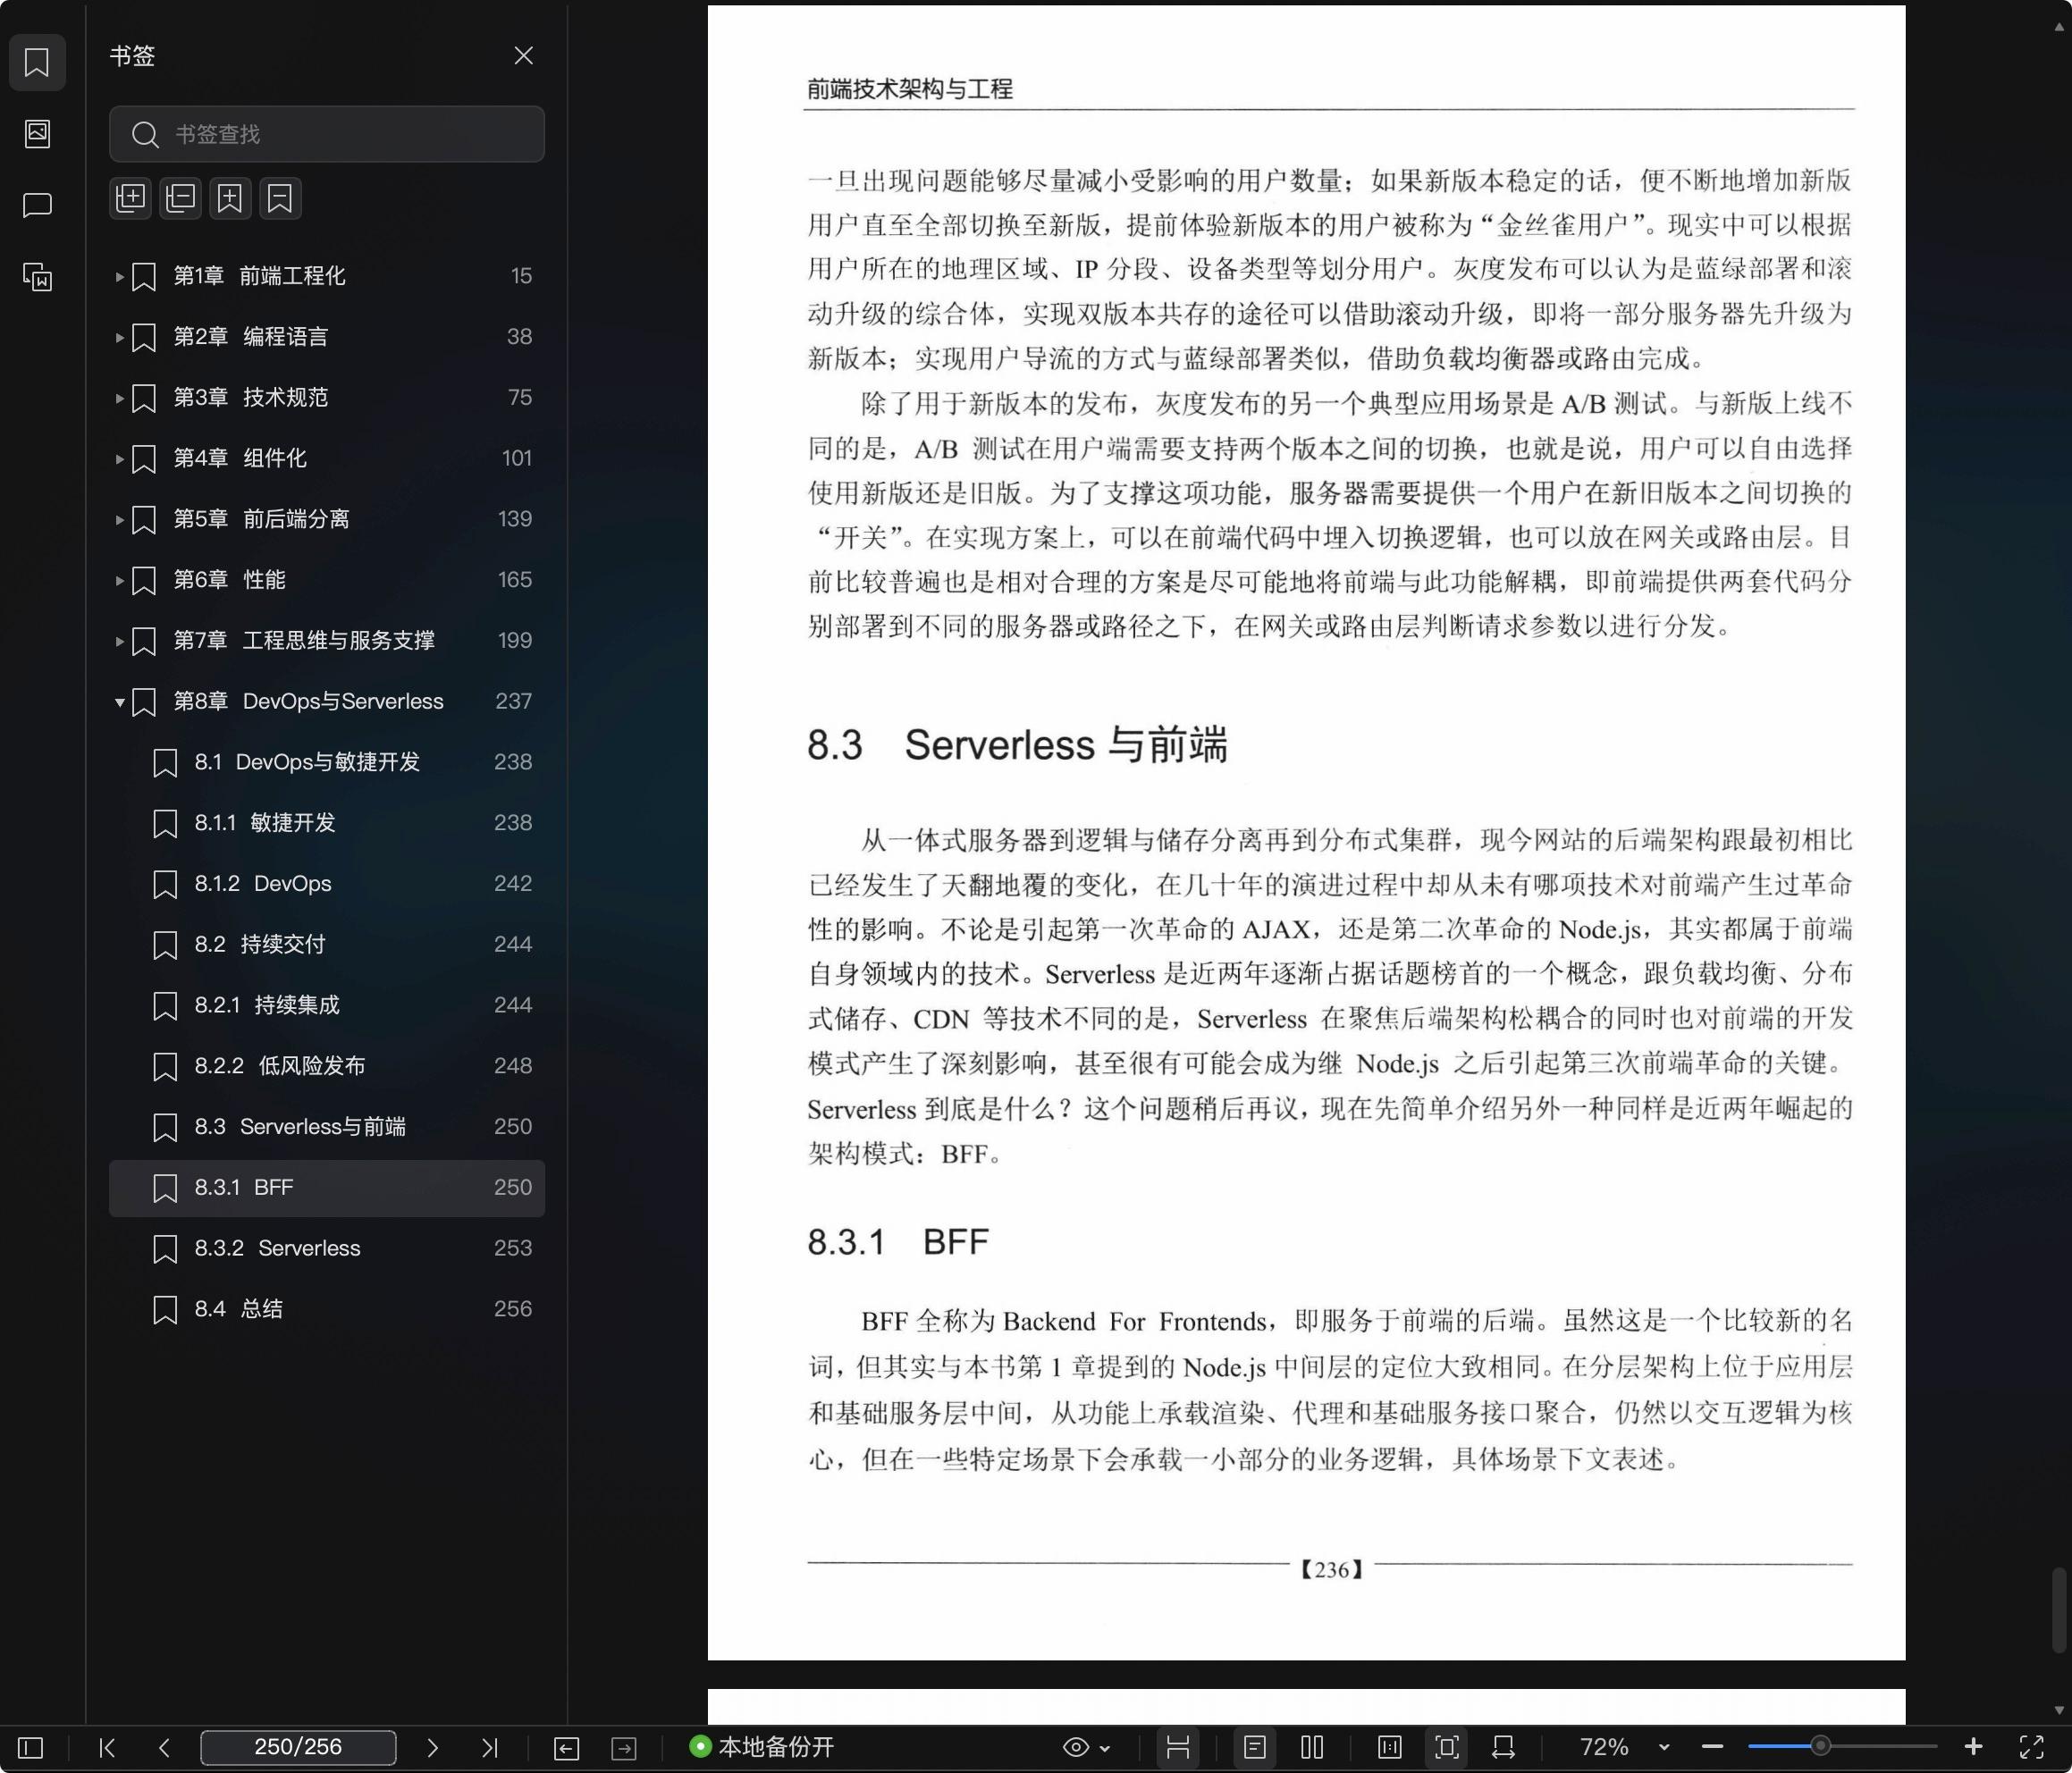
Task: Open the thumbnails panel icon
Action: tap(37, 133)
